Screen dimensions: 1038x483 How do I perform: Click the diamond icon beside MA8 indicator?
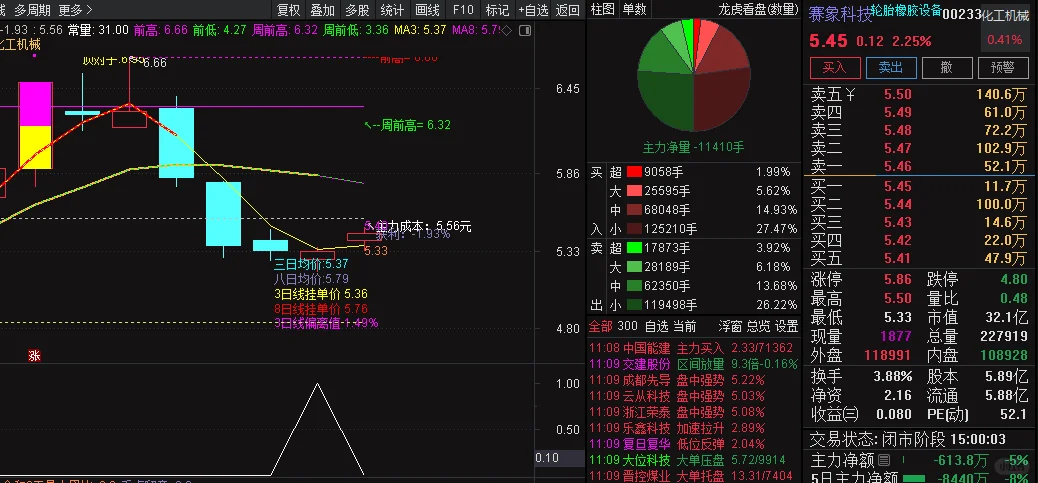pos(506,30)
